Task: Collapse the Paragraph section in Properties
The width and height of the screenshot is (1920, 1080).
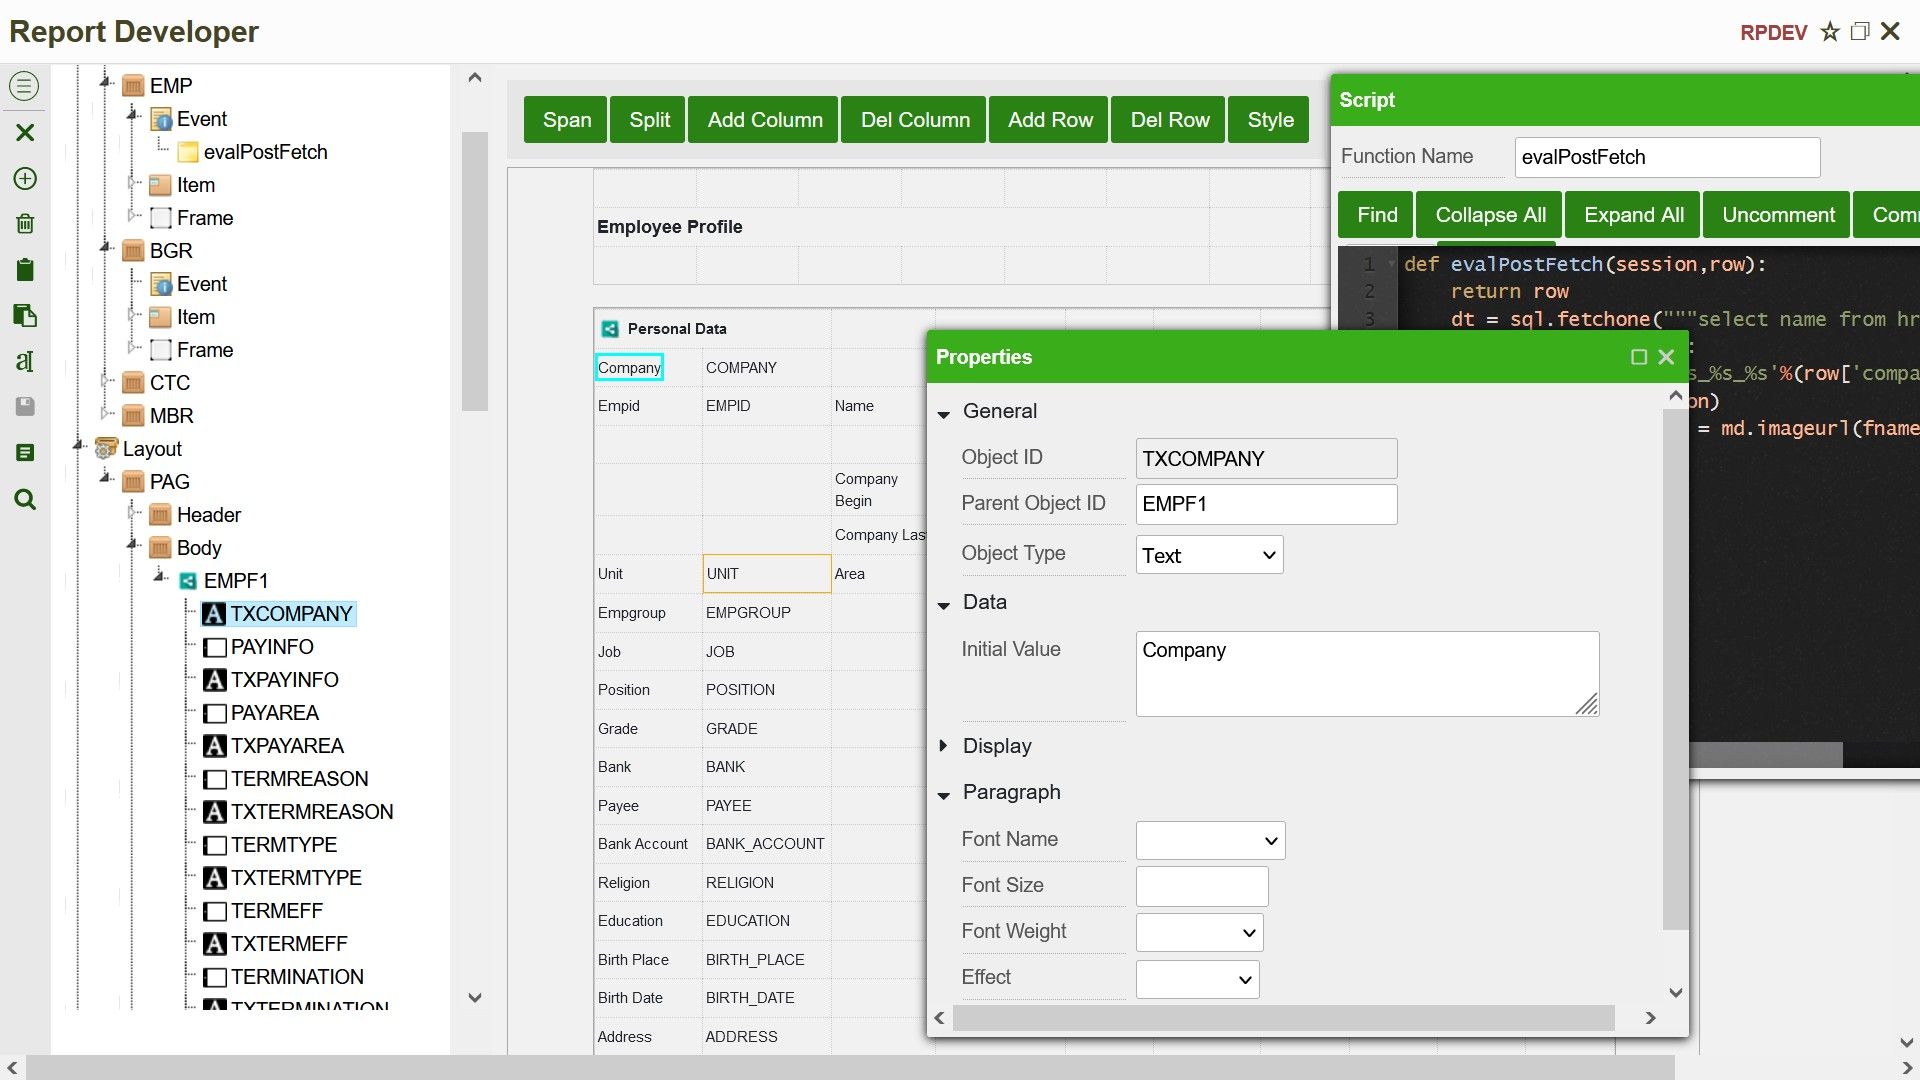Action: 943,795
